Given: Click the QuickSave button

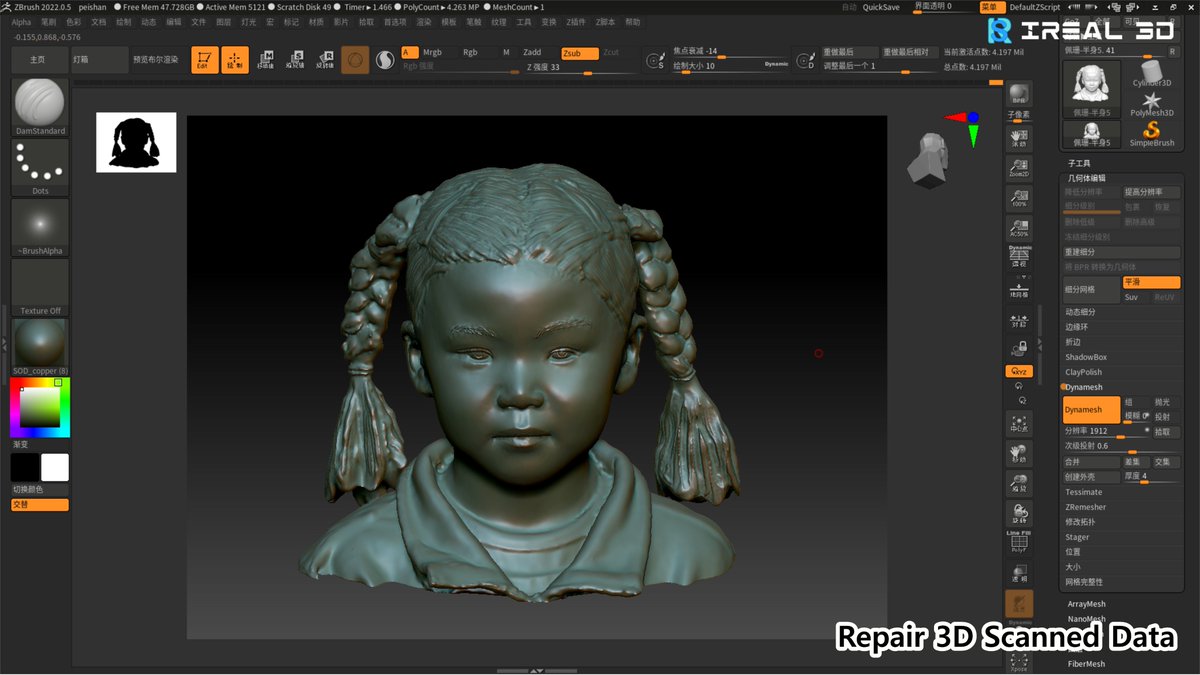Looking at the screenshot, I should (x=881, y=7).
